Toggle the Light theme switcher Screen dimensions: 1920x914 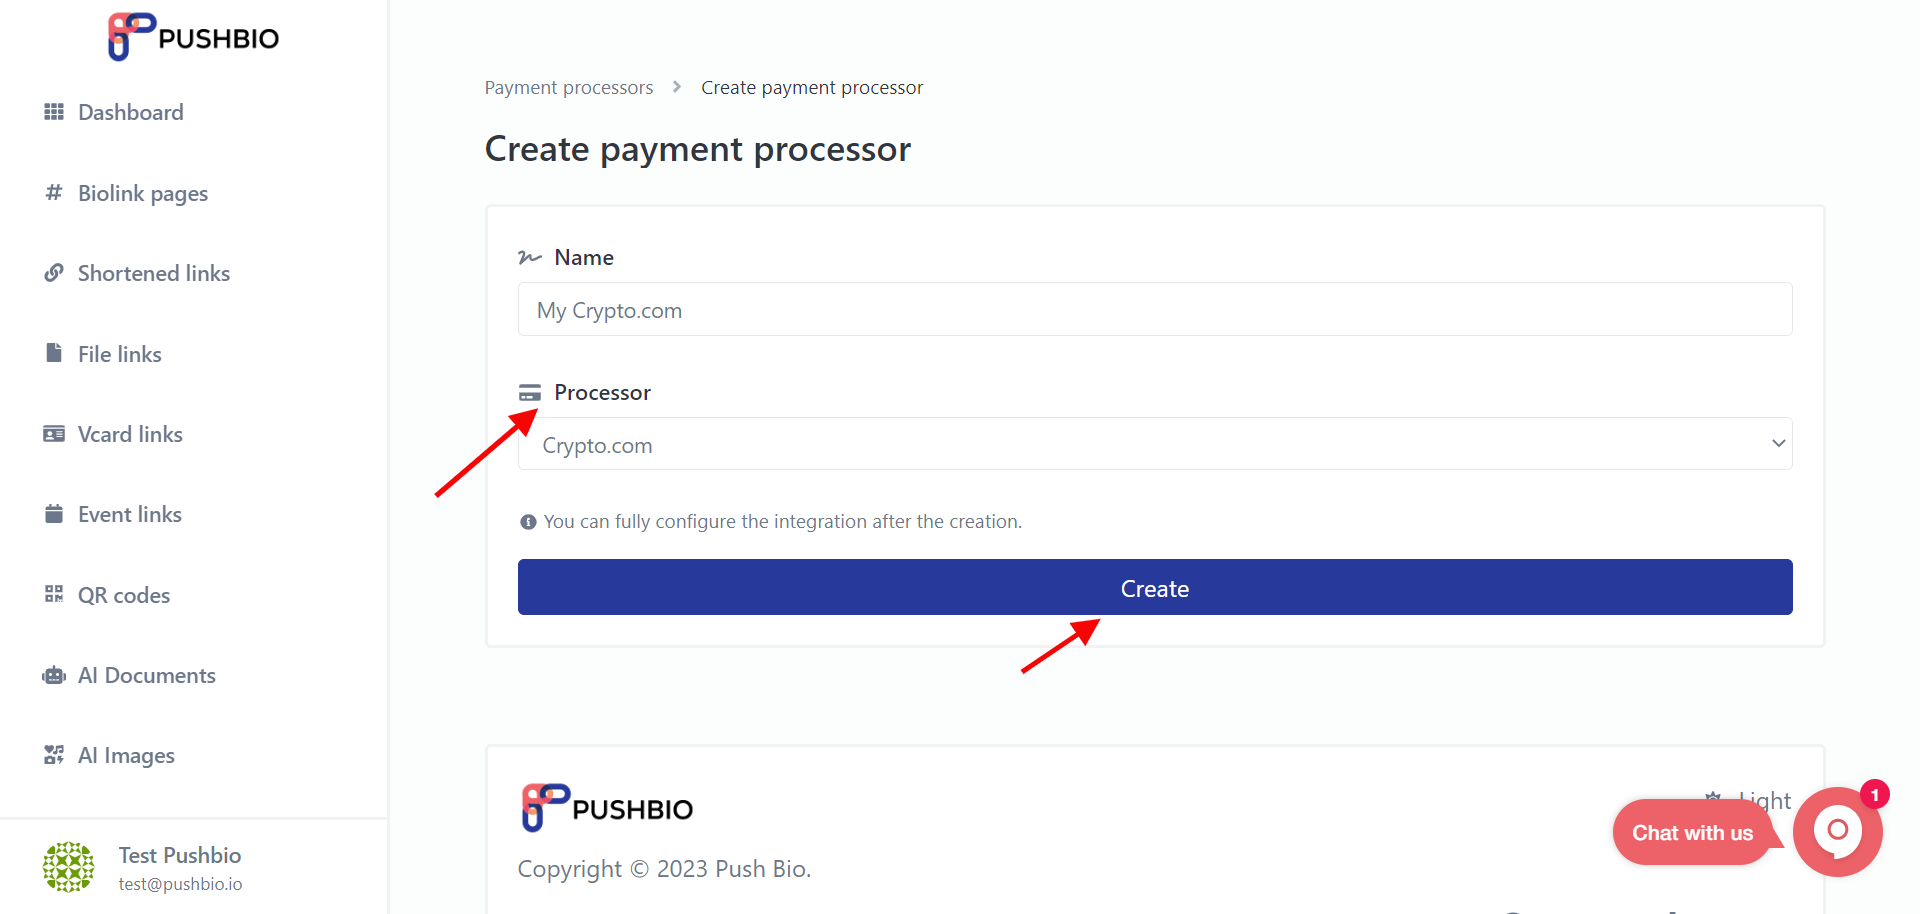(x=1749, y=800)
